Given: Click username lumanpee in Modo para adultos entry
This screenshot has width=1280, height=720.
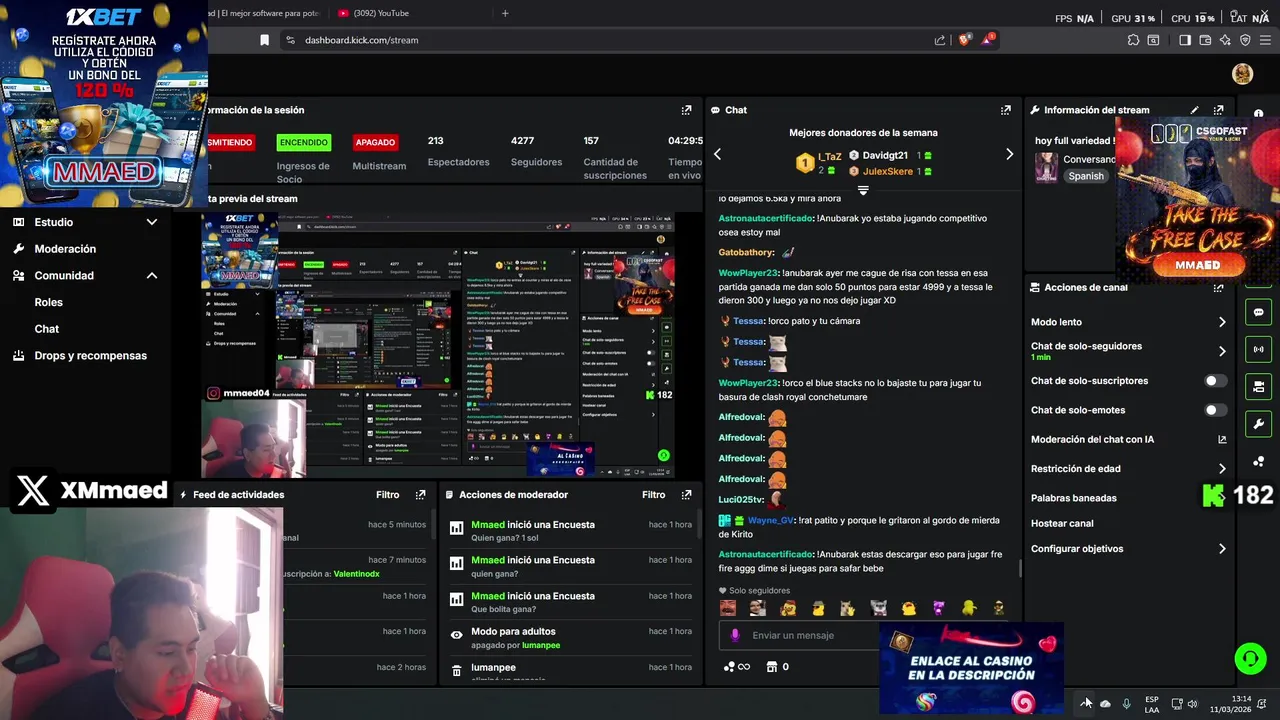Looking at the screenshot, I should pos(541,646).
